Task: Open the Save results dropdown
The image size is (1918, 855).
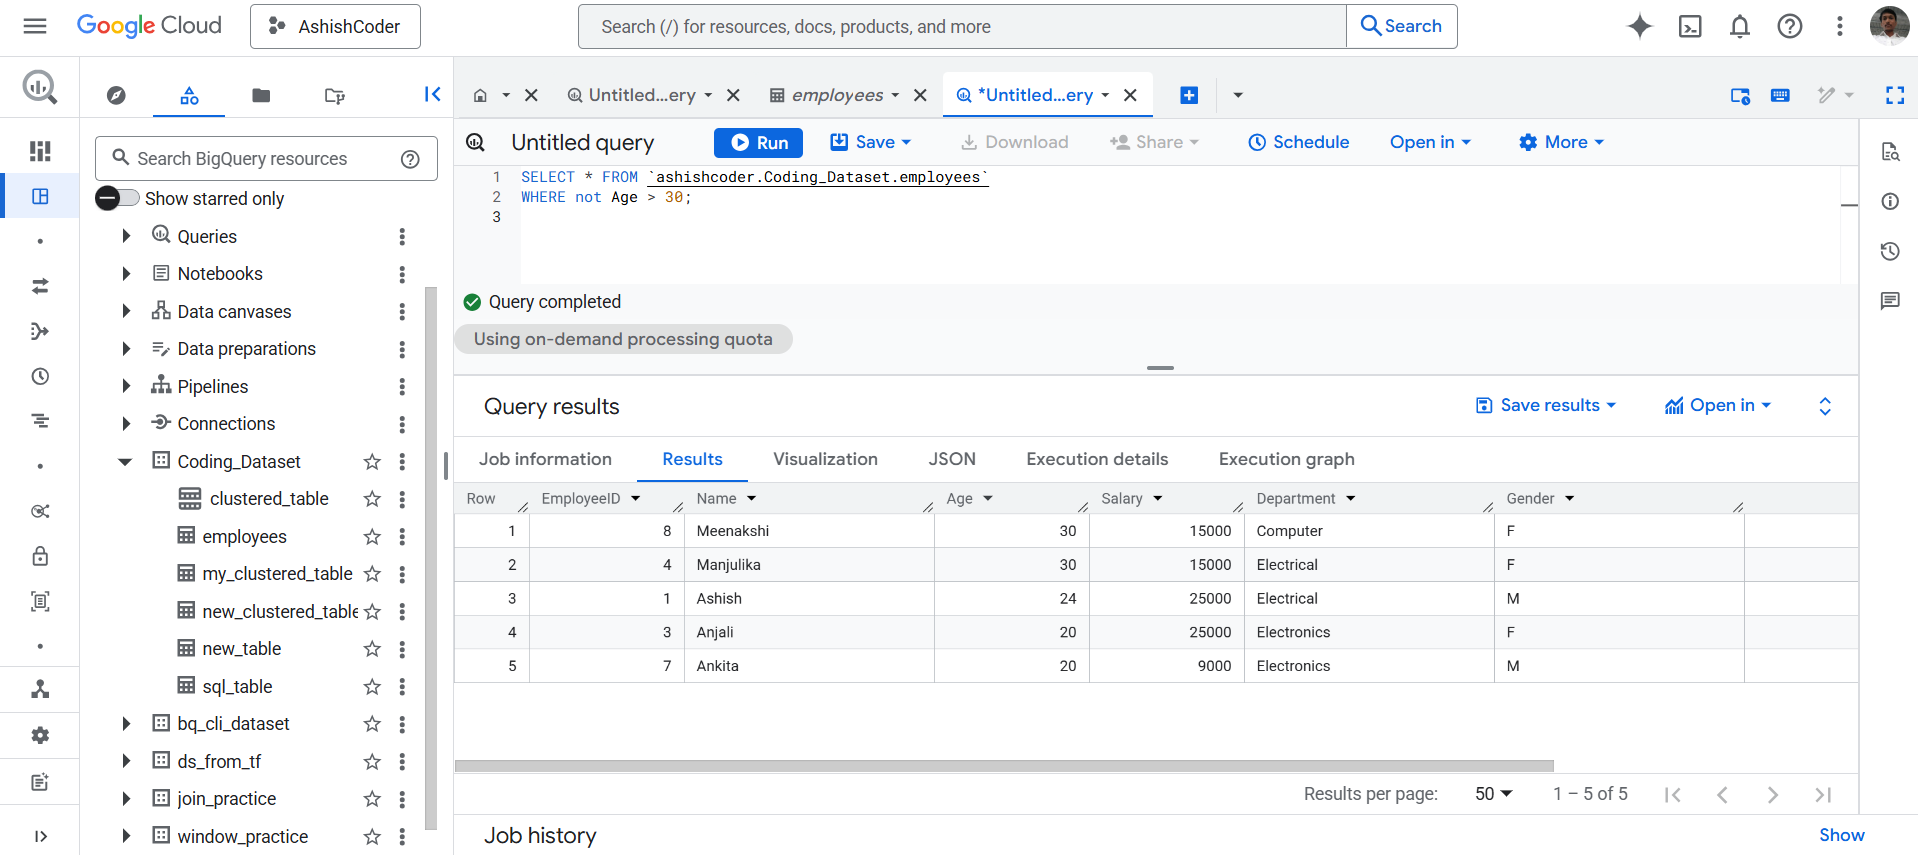Action: [1546, 405]
